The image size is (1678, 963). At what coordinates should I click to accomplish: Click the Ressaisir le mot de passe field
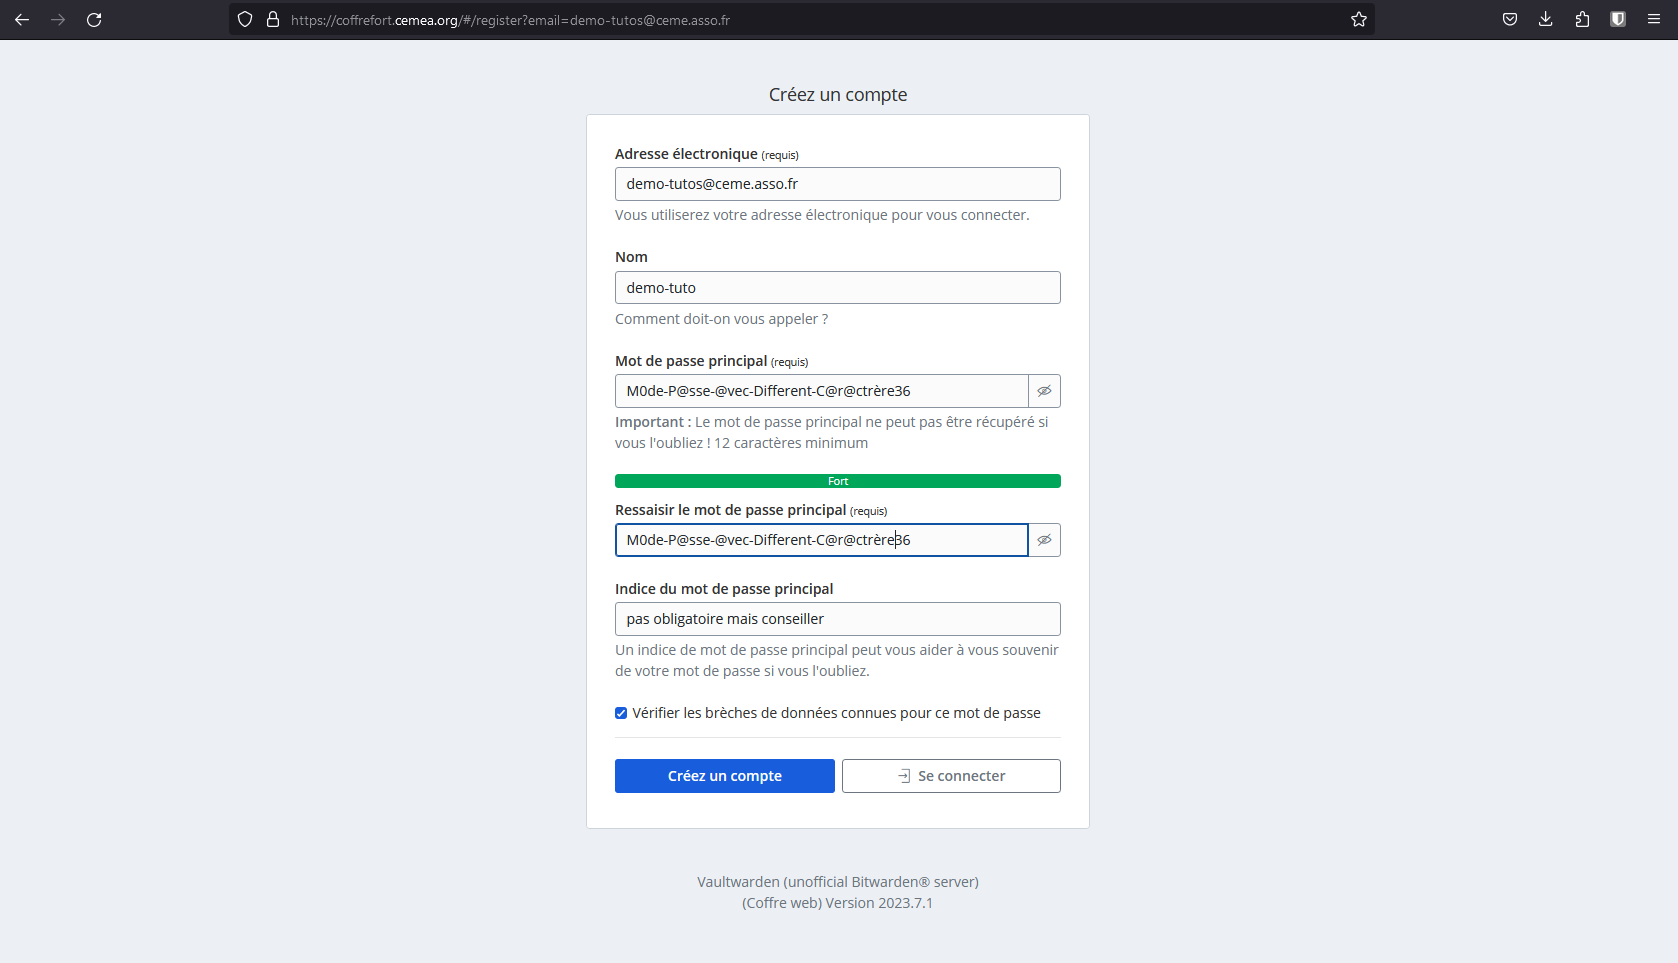click(822, 540)
